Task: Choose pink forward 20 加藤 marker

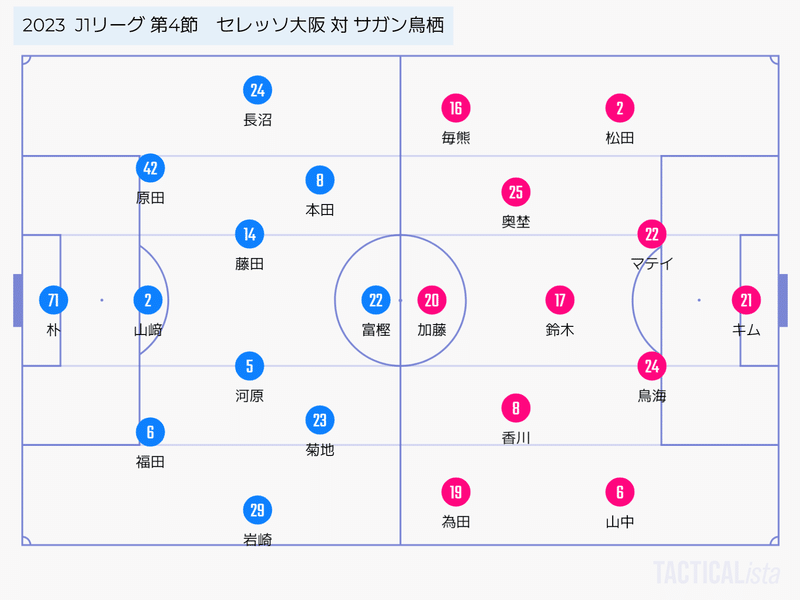Action: (432, 300)
